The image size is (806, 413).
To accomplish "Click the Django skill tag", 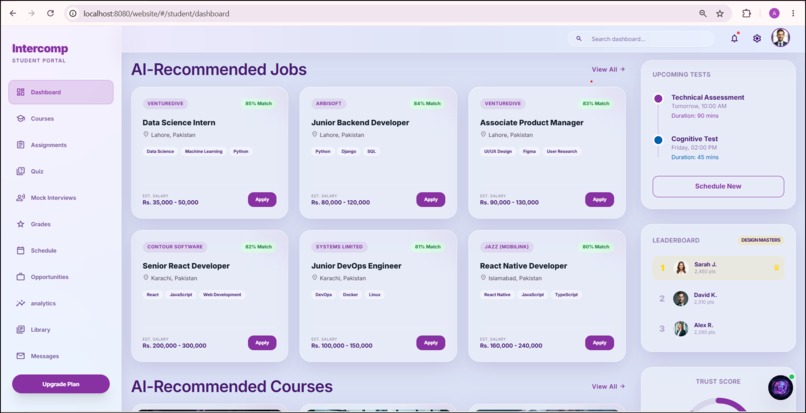I will tap(349, 152).
